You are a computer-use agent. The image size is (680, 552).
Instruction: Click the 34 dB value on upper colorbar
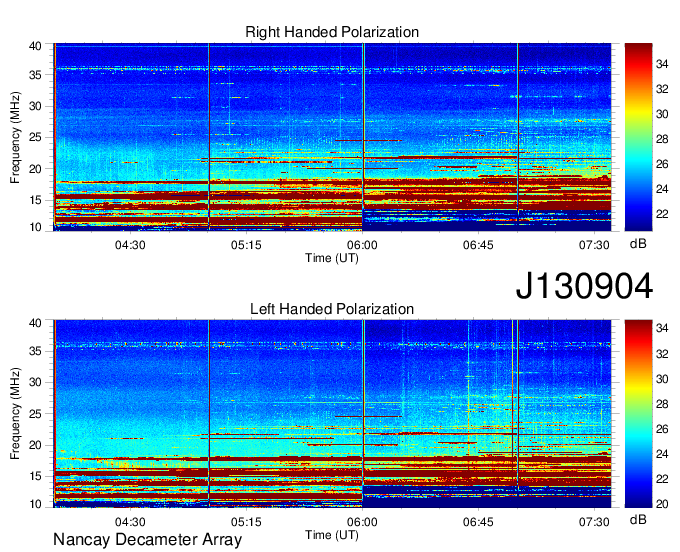[x=662, y=64]
